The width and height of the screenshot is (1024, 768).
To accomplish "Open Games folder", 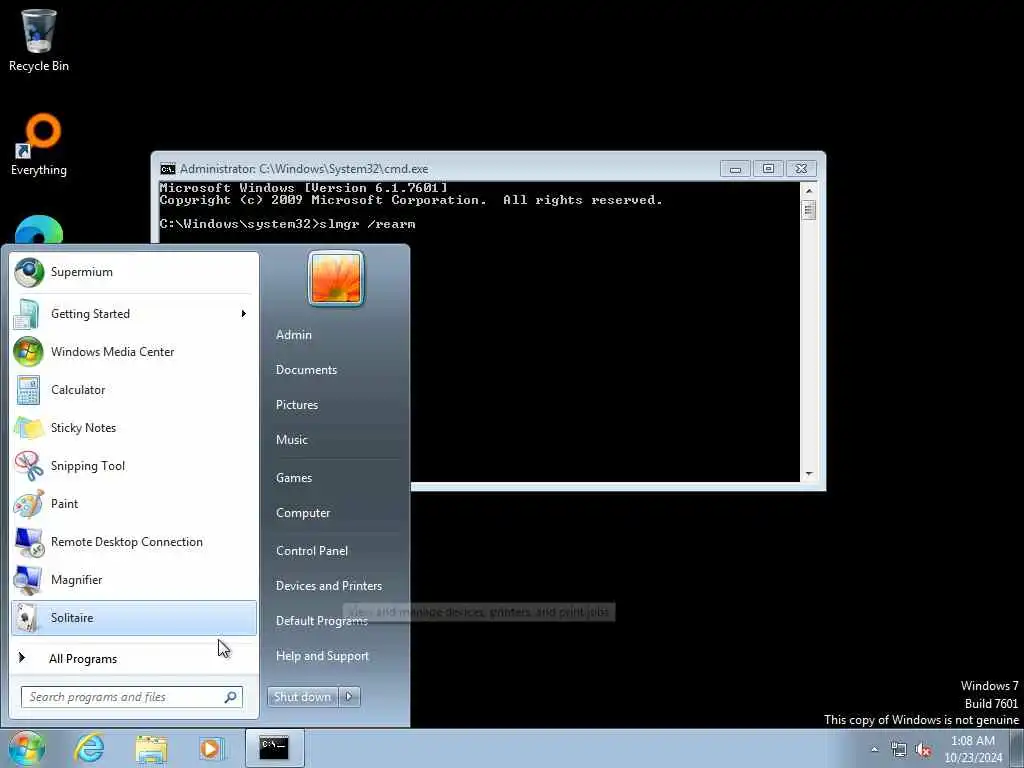I will 294,478.
